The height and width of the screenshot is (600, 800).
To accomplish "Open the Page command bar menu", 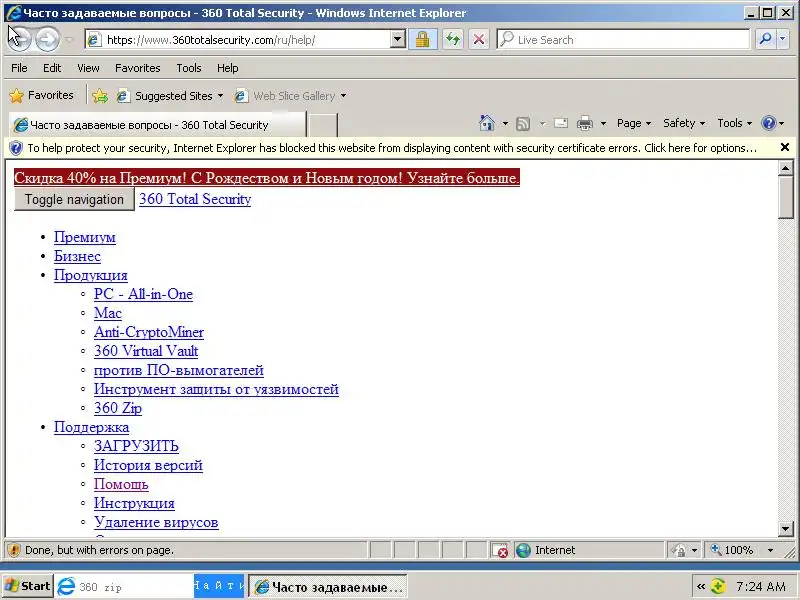I will click(x=634, y=123).
